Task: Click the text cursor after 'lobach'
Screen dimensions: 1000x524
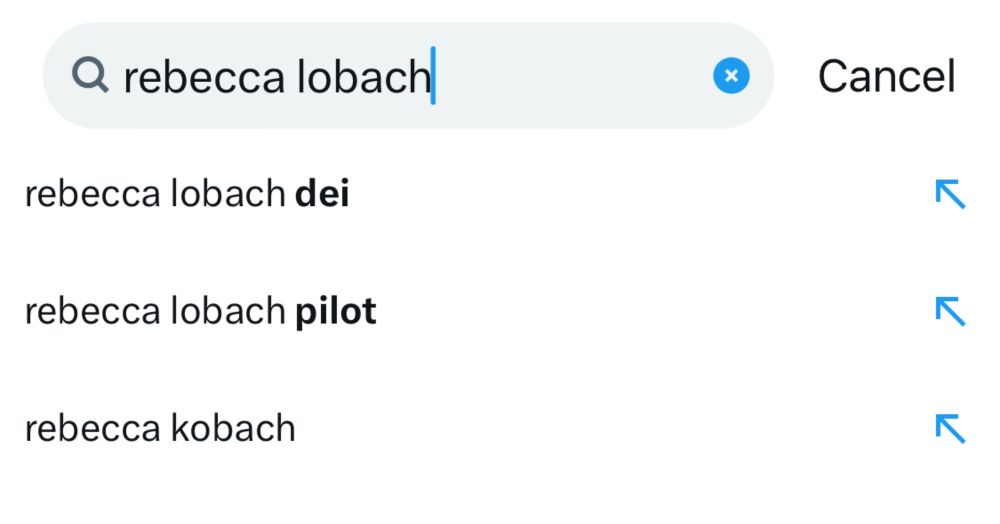Action: click(x=433, y=75)
